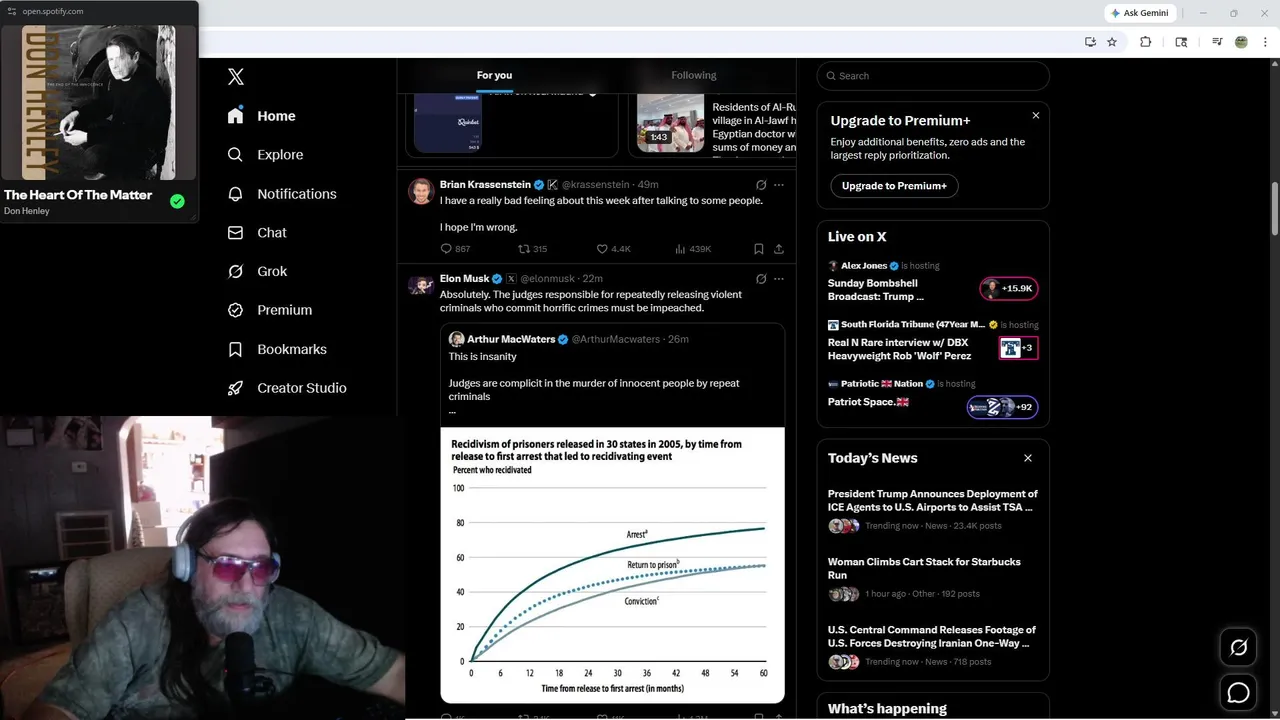Click the Search input field
Image resolution: width=1280 pixels, height=720 pixels.
coord(933,76)
